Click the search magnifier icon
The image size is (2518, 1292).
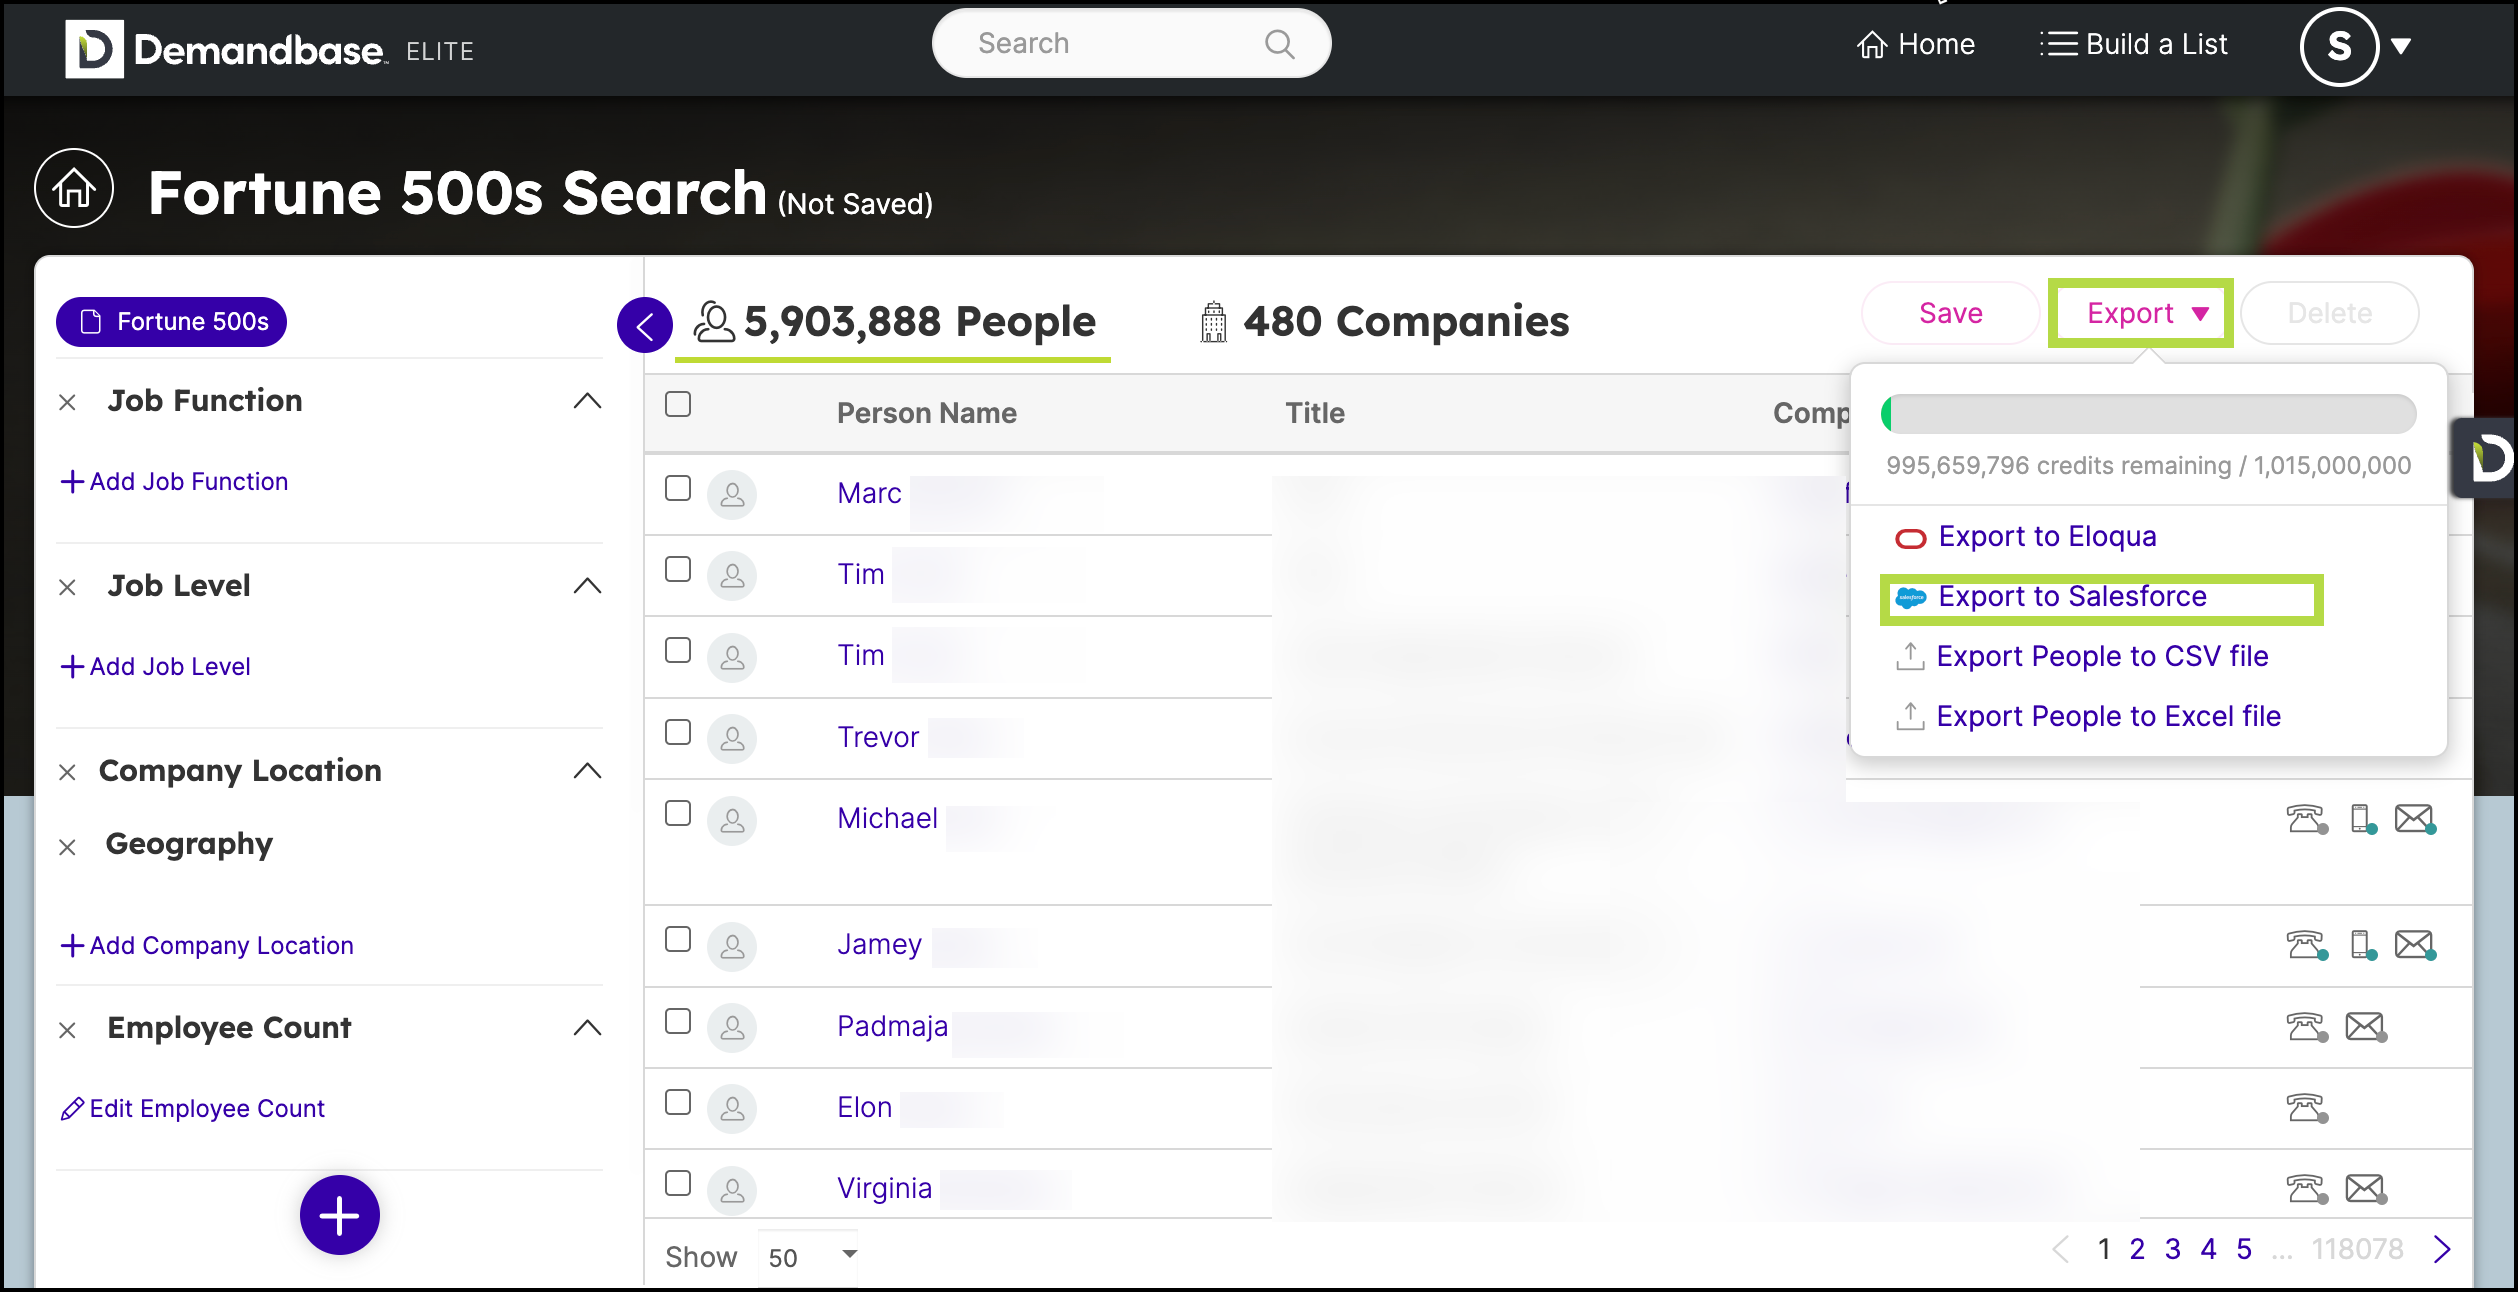pos(1279,44)
